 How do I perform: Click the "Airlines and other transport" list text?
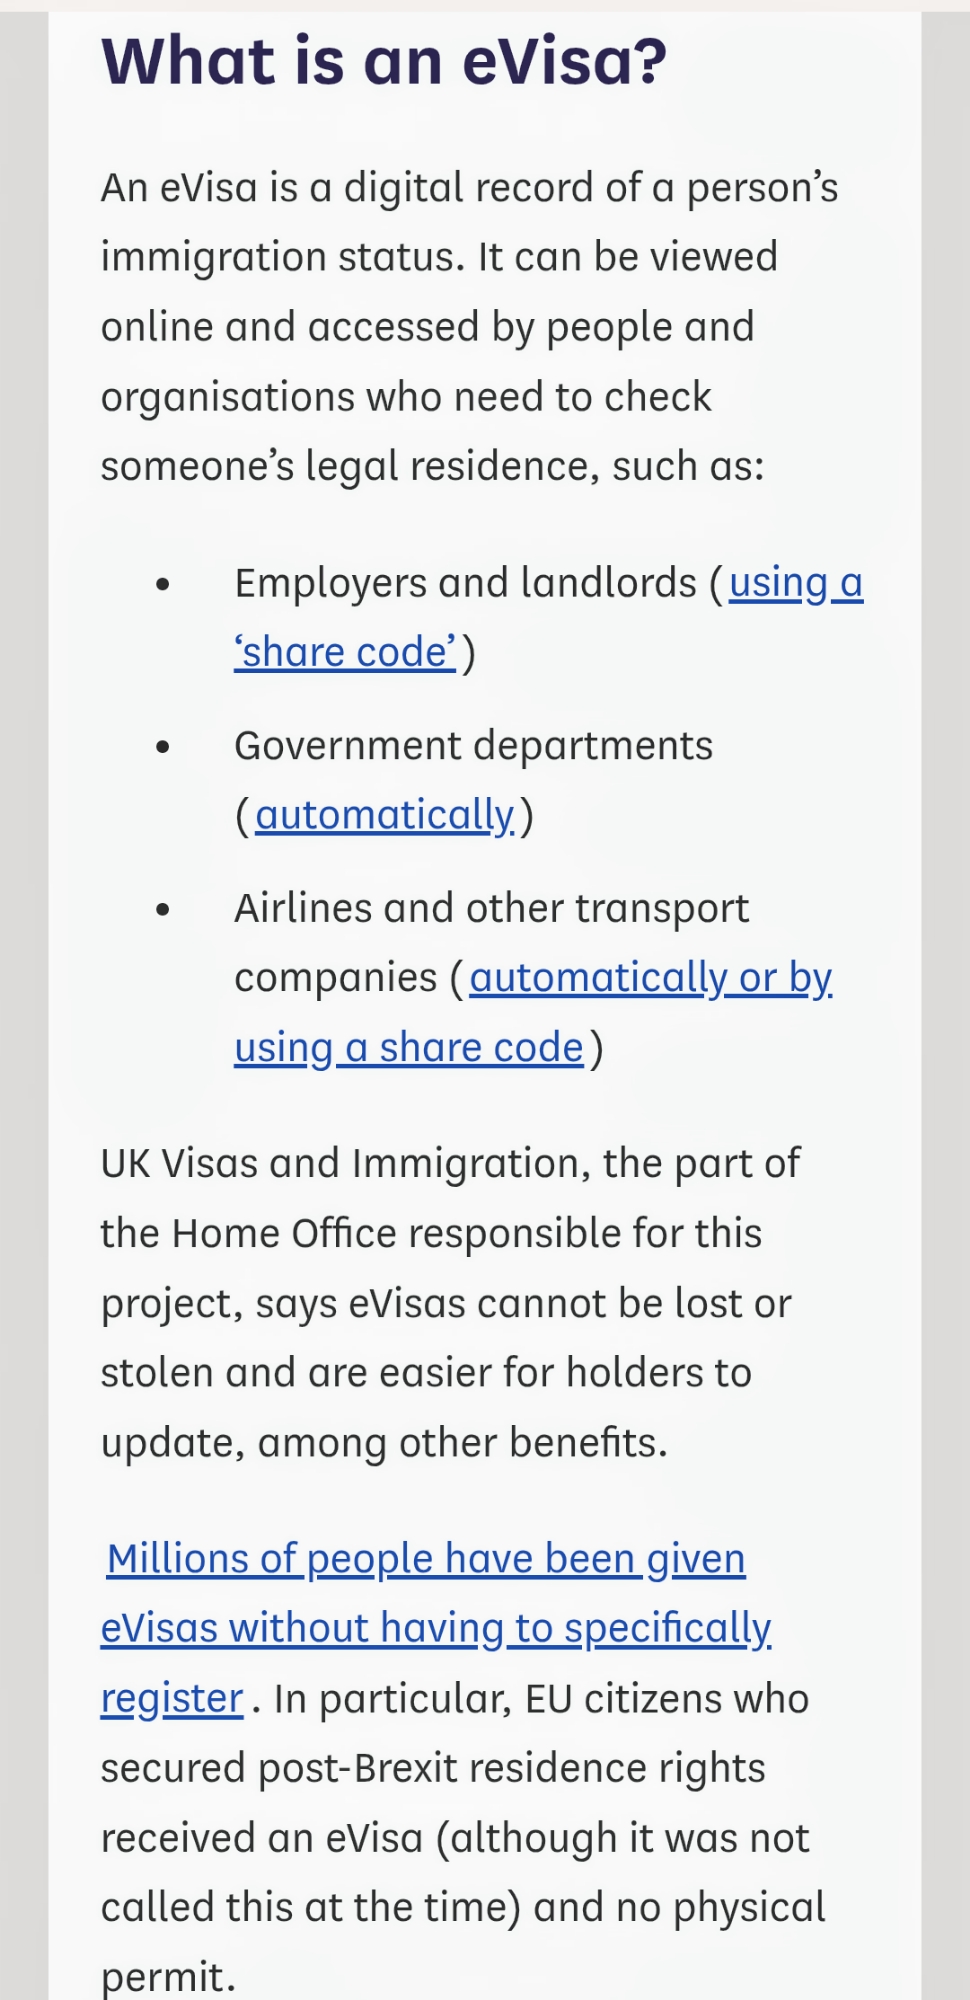point(491,909)
